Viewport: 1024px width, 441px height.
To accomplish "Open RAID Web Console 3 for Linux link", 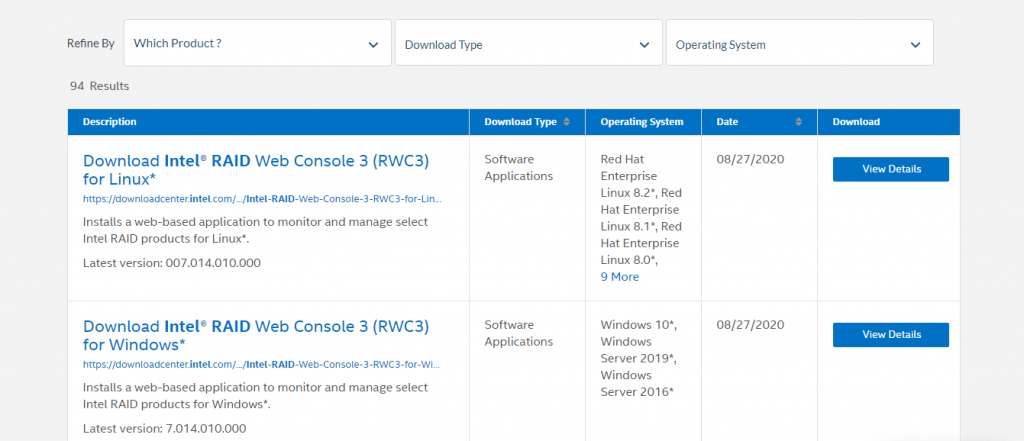I will click(256, 170).
